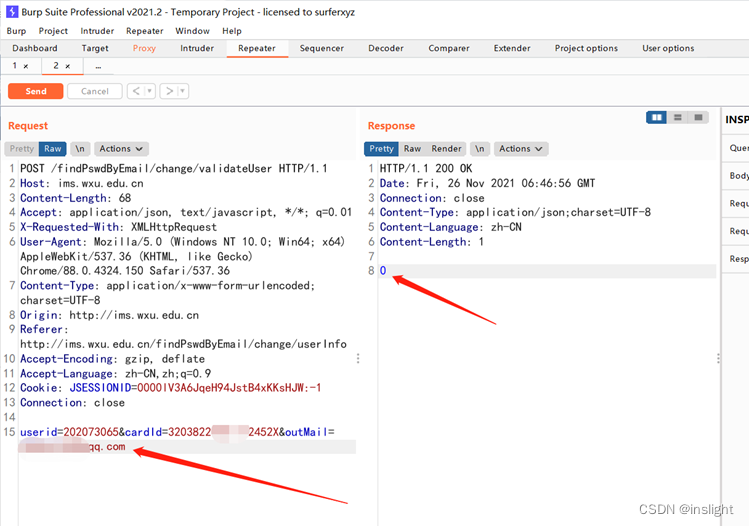This screenshot has width=749, height=526.
Task: Open the Intruder menu
Action: point(97,31)
